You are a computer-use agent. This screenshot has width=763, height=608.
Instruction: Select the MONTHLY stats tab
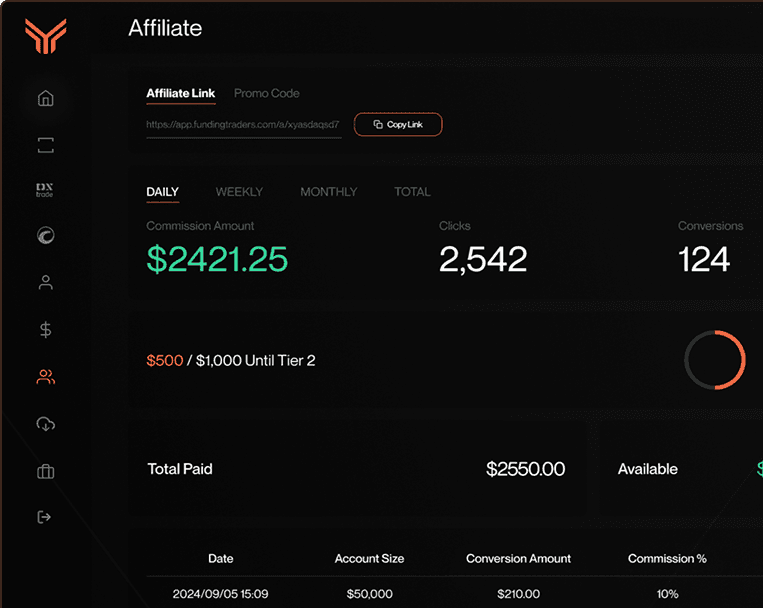[328, 192]
